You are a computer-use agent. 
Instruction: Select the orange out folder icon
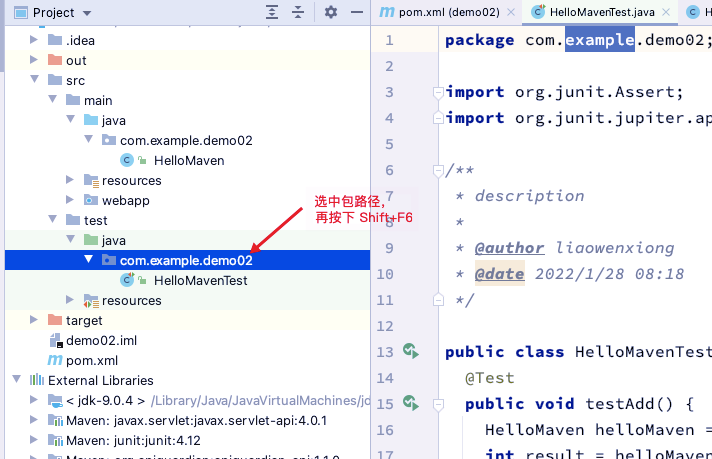(x=55, y=60)
